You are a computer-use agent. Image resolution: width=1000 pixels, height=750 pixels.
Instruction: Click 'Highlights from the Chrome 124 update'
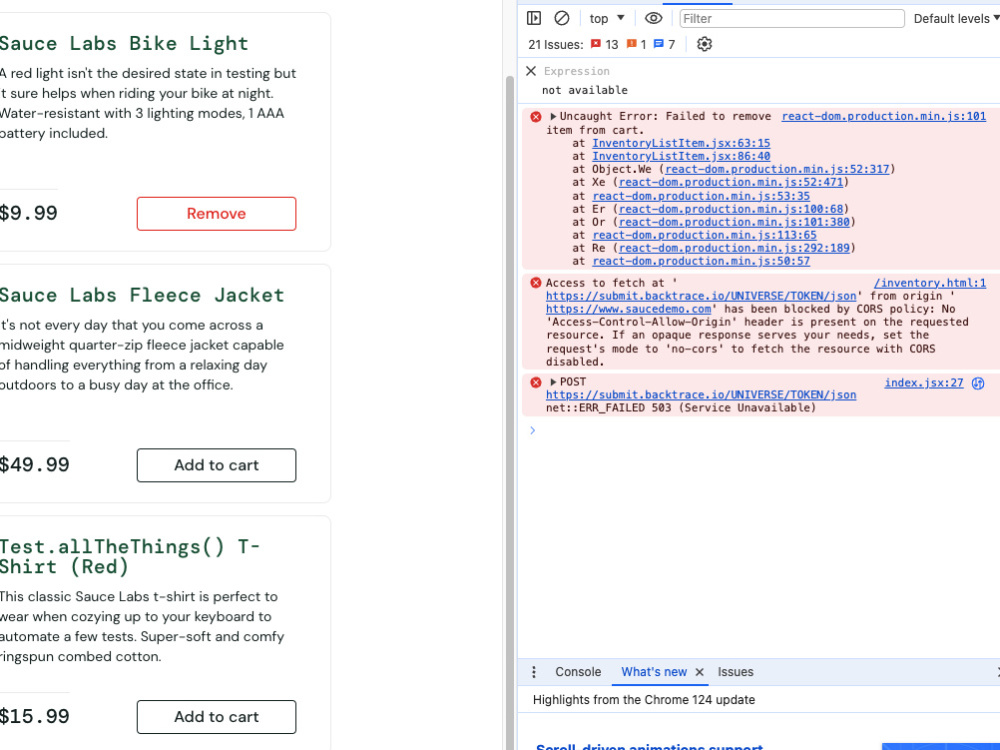[x=643, y=700]
